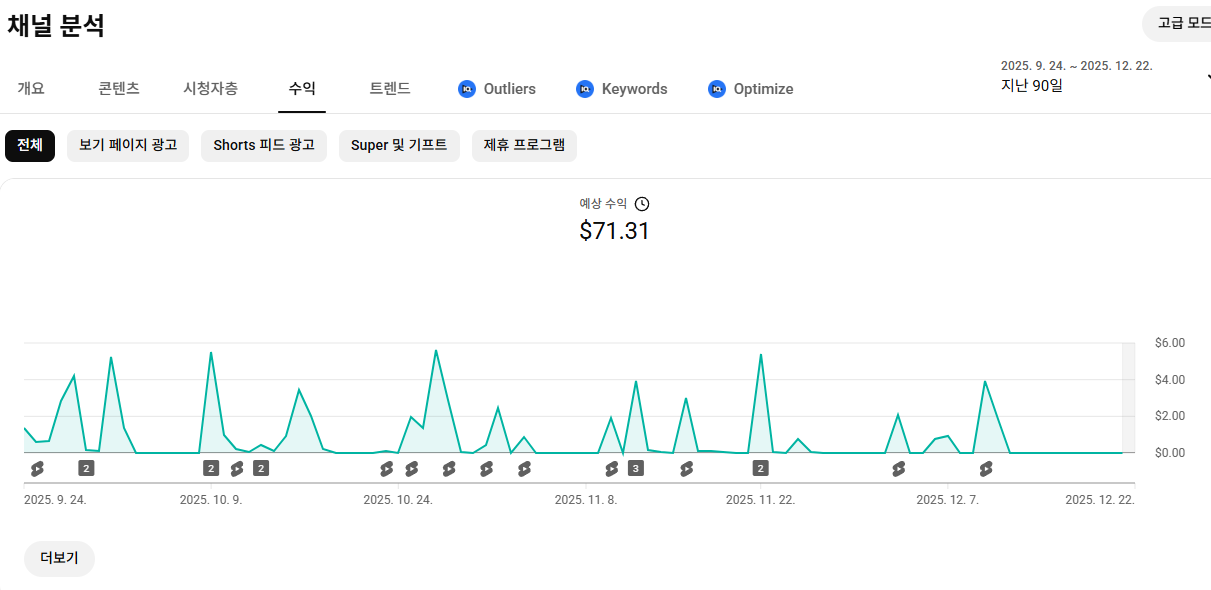The height and width of the screenshot is (590, 1211).
Task: Select the 제휴 프로그램 chip
Action: [x=524, y=145]
